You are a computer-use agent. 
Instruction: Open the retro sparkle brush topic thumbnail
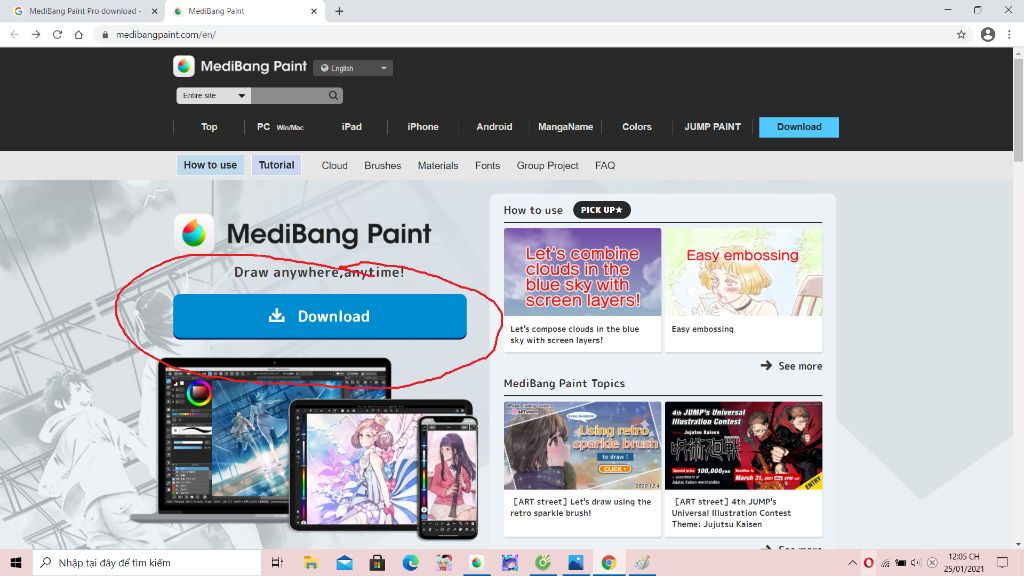pyautogui.click(x=583, y=445)
